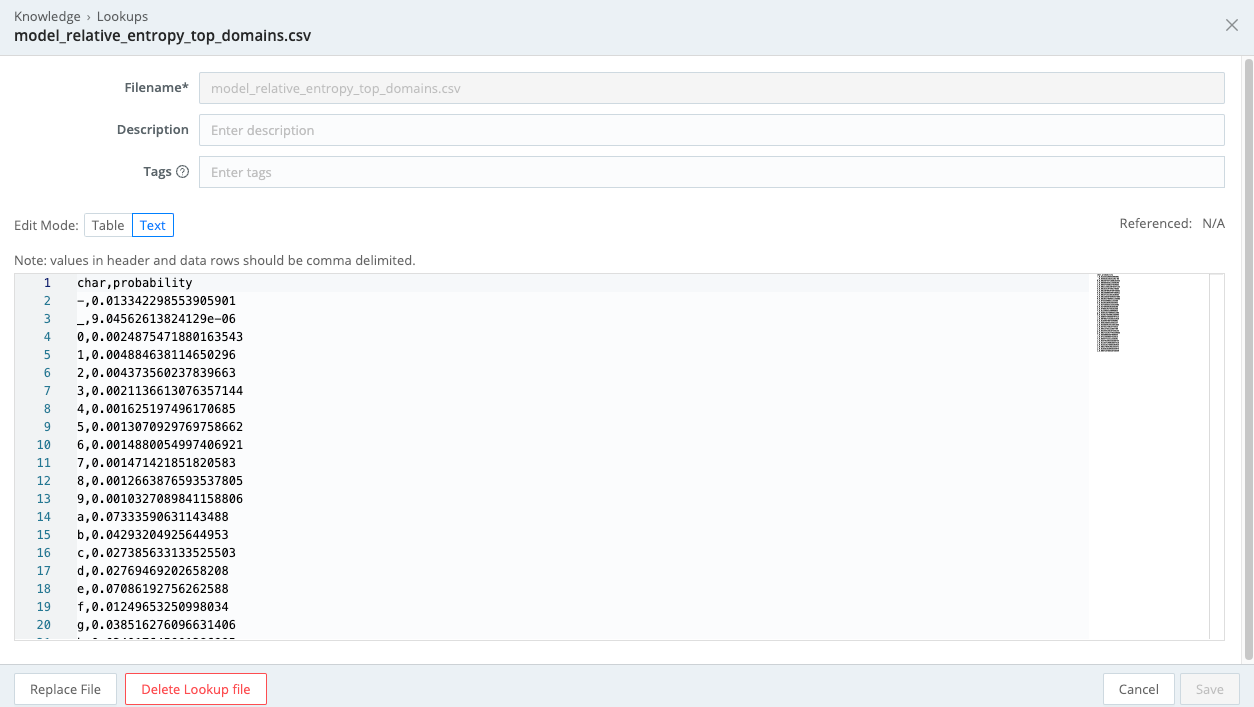Select Text edit mode
Screen dimensions: 1254x707
pyautogui.click(x=153, y=225)
